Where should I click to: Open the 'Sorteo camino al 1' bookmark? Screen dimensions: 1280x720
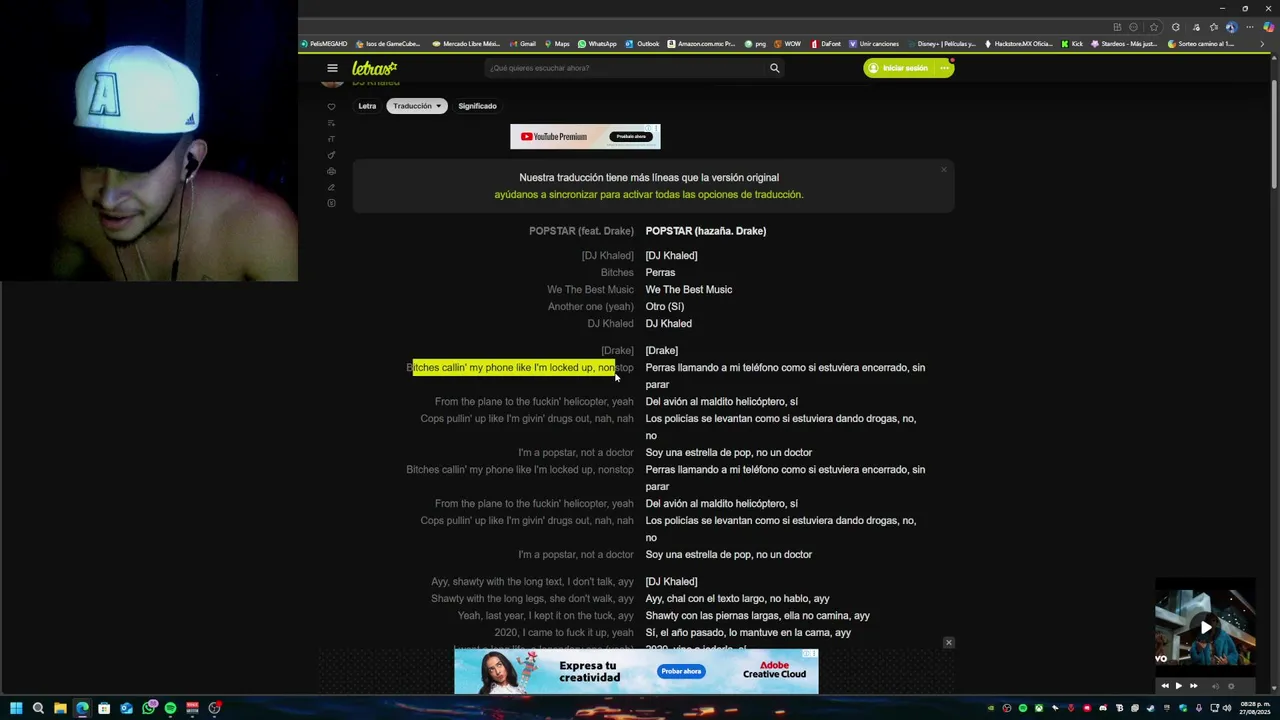[x=1201, y=44]
